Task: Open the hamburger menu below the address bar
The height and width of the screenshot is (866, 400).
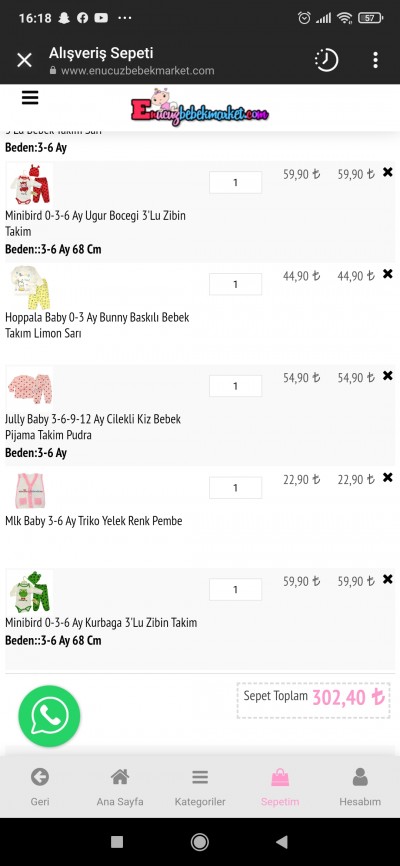Action: (30, 98)
